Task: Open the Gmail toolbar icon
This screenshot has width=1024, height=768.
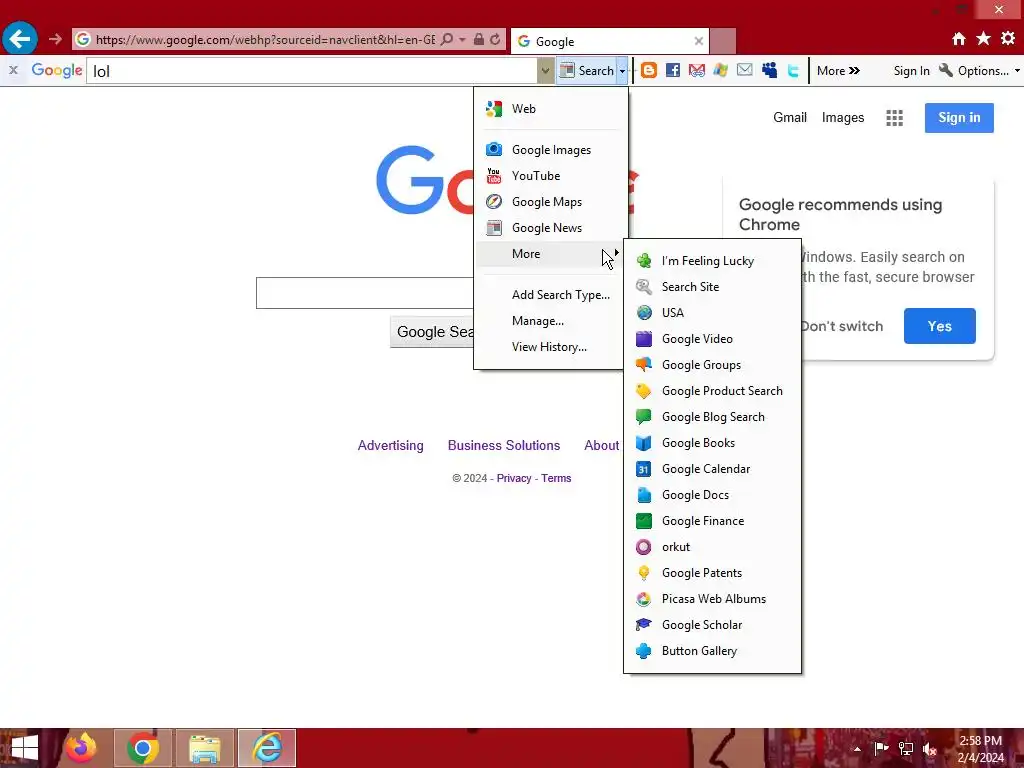Action: click(697, 71)
